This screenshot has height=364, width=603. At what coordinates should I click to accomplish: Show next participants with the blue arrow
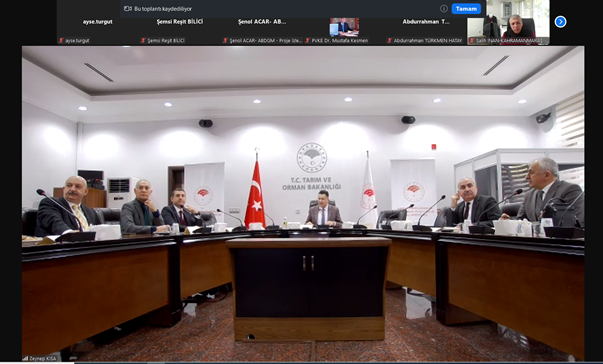coord(560,22)
